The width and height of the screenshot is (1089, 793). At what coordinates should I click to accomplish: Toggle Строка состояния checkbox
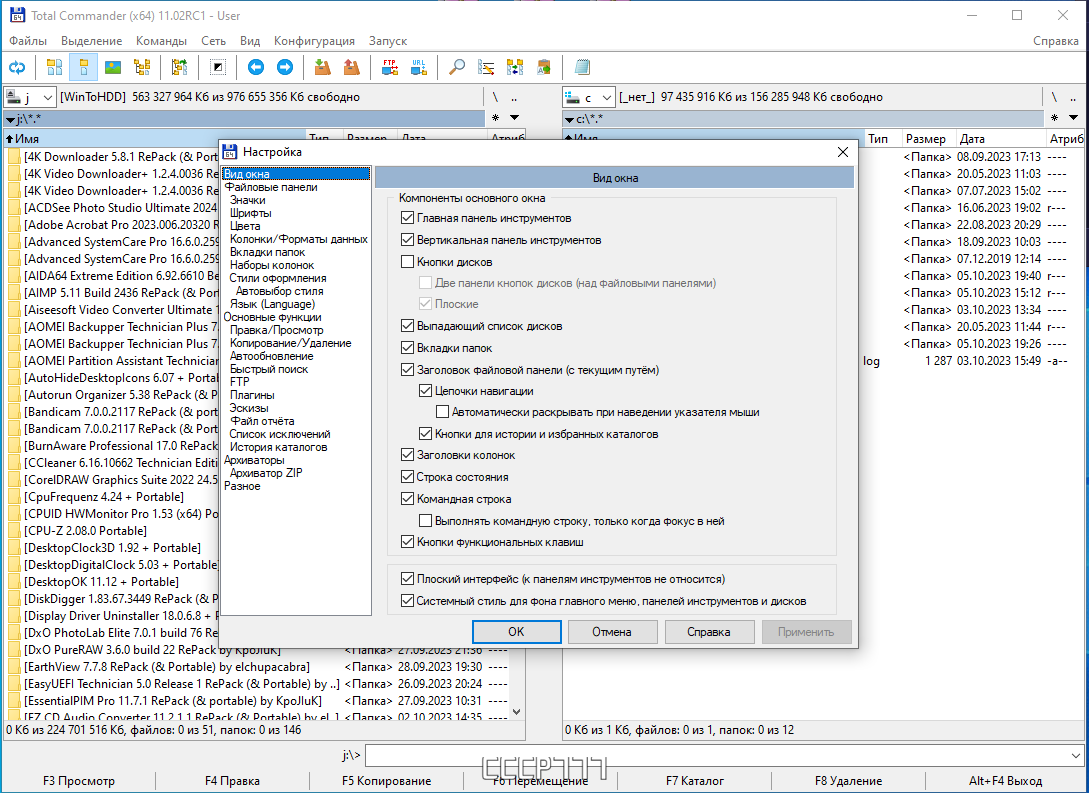[x=408, y=477]
